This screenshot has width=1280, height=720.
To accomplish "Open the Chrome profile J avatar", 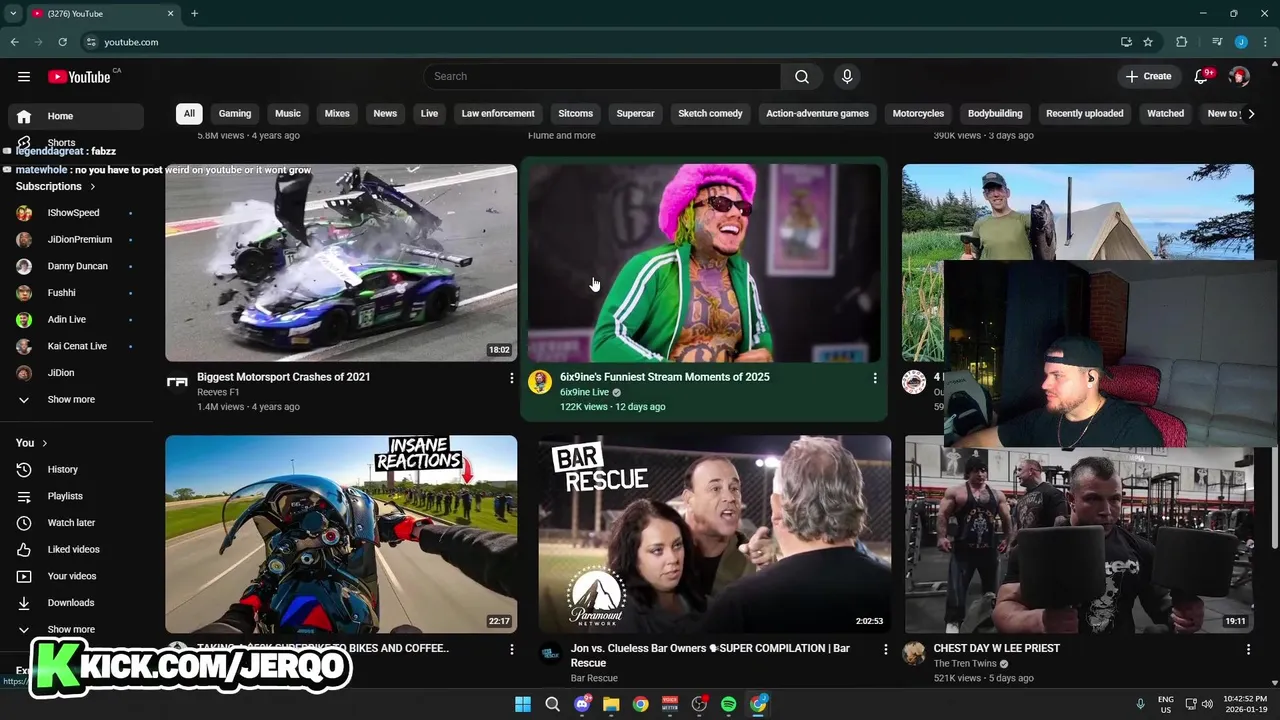I will [1241, 42].
